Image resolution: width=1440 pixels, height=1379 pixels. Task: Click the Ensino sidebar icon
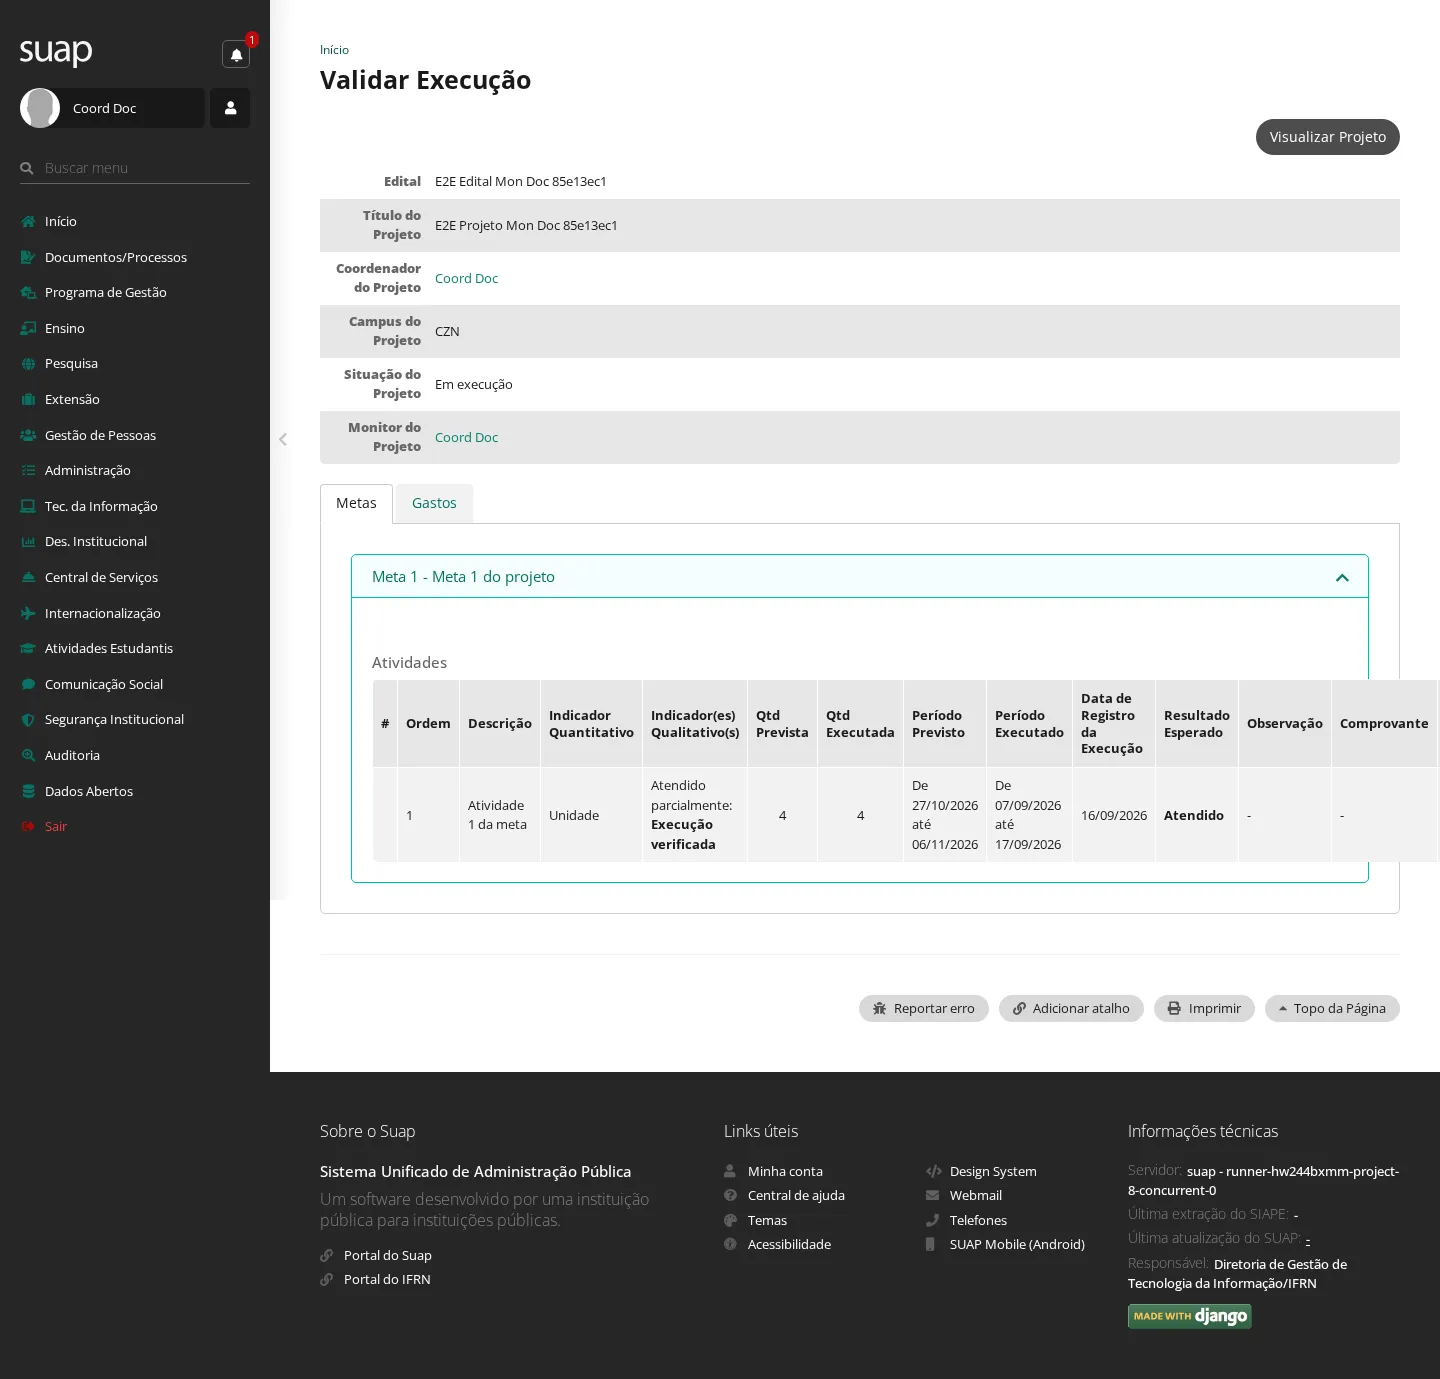(28, 328)
